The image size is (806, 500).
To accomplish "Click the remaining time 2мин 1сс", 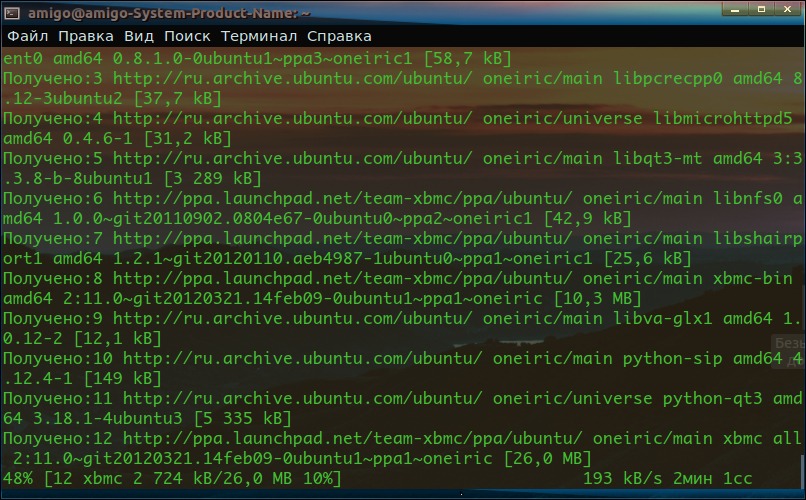I will pos(712,479).
